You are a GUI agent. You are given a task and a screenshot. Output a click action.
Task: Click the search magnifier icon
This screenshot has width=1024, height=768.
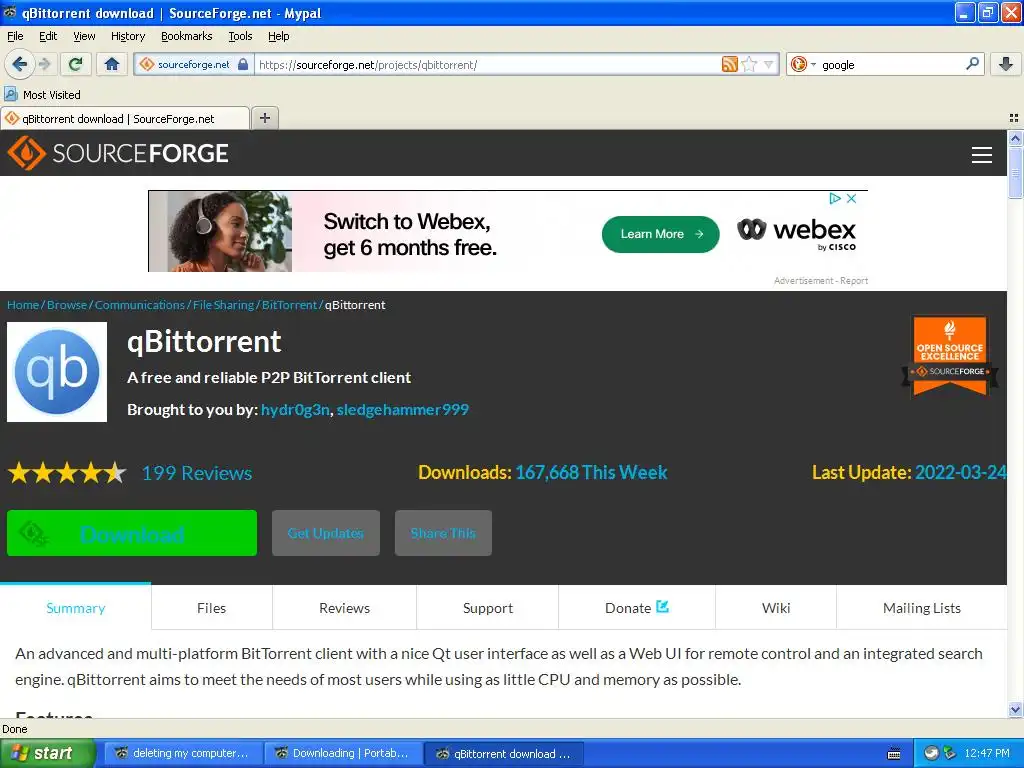972,63
